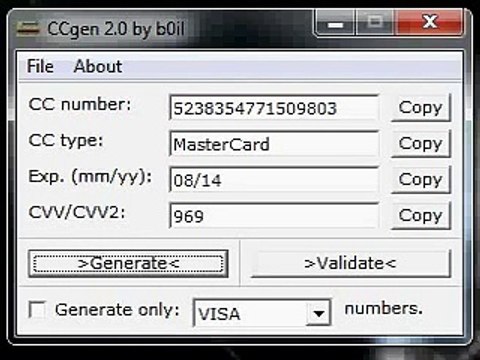The height and width of the screenshot is (360, 480).
Task: Open the About menu
Action: tap(98, 66)
